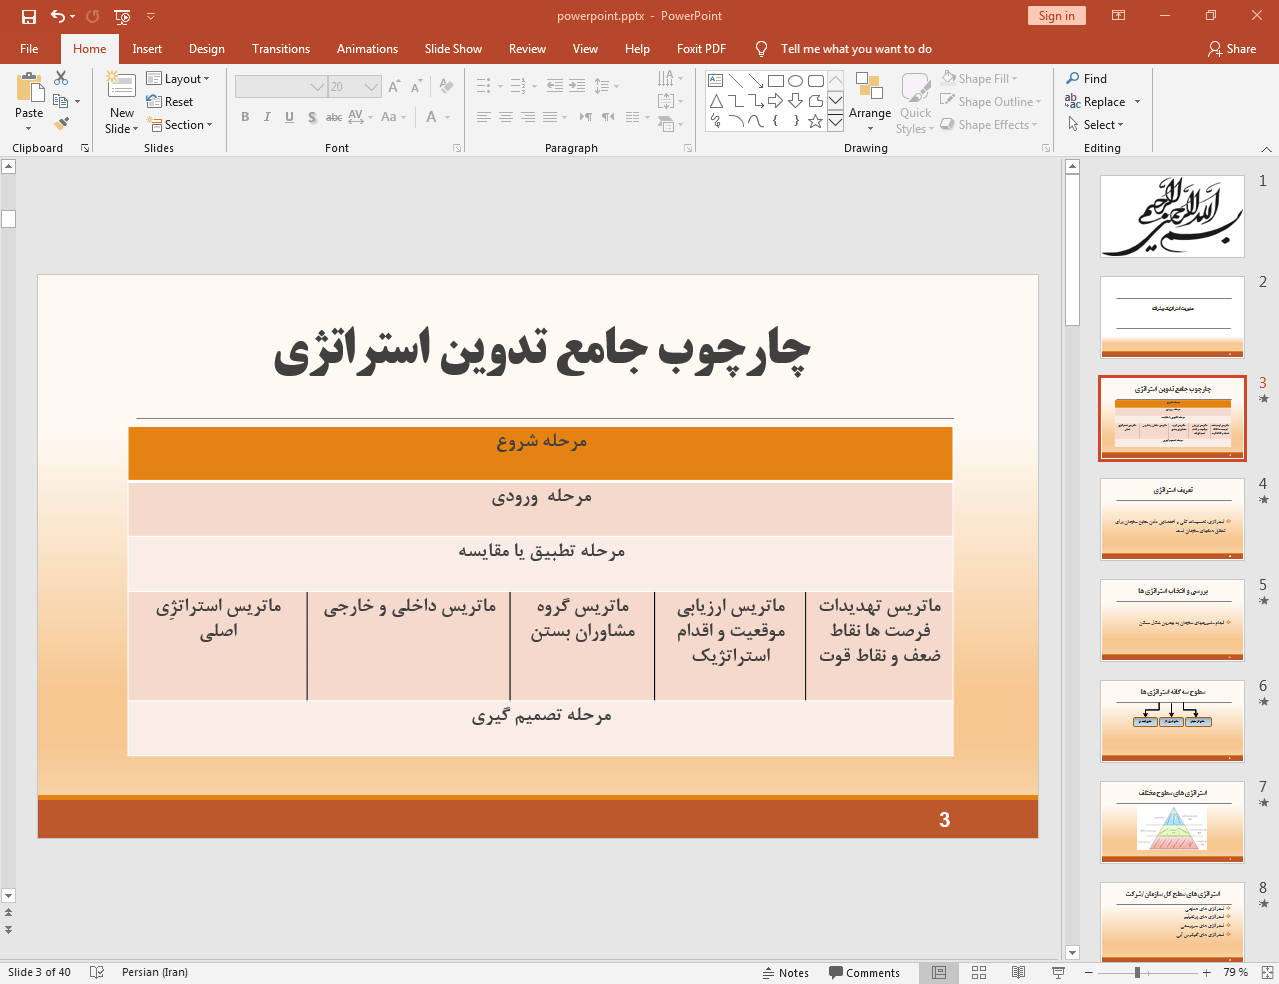Open the font size dropdown
The width and height of the screenshot is (1279, 984).
point(371,87)
